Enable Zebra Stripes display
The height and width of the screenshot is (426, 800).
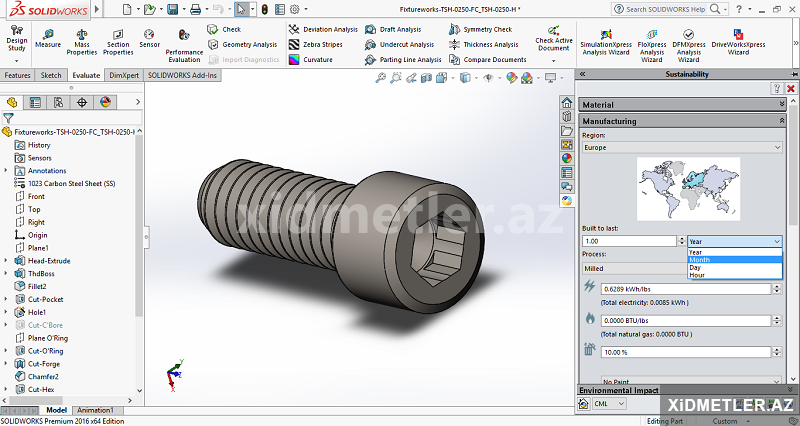point(322,44)
